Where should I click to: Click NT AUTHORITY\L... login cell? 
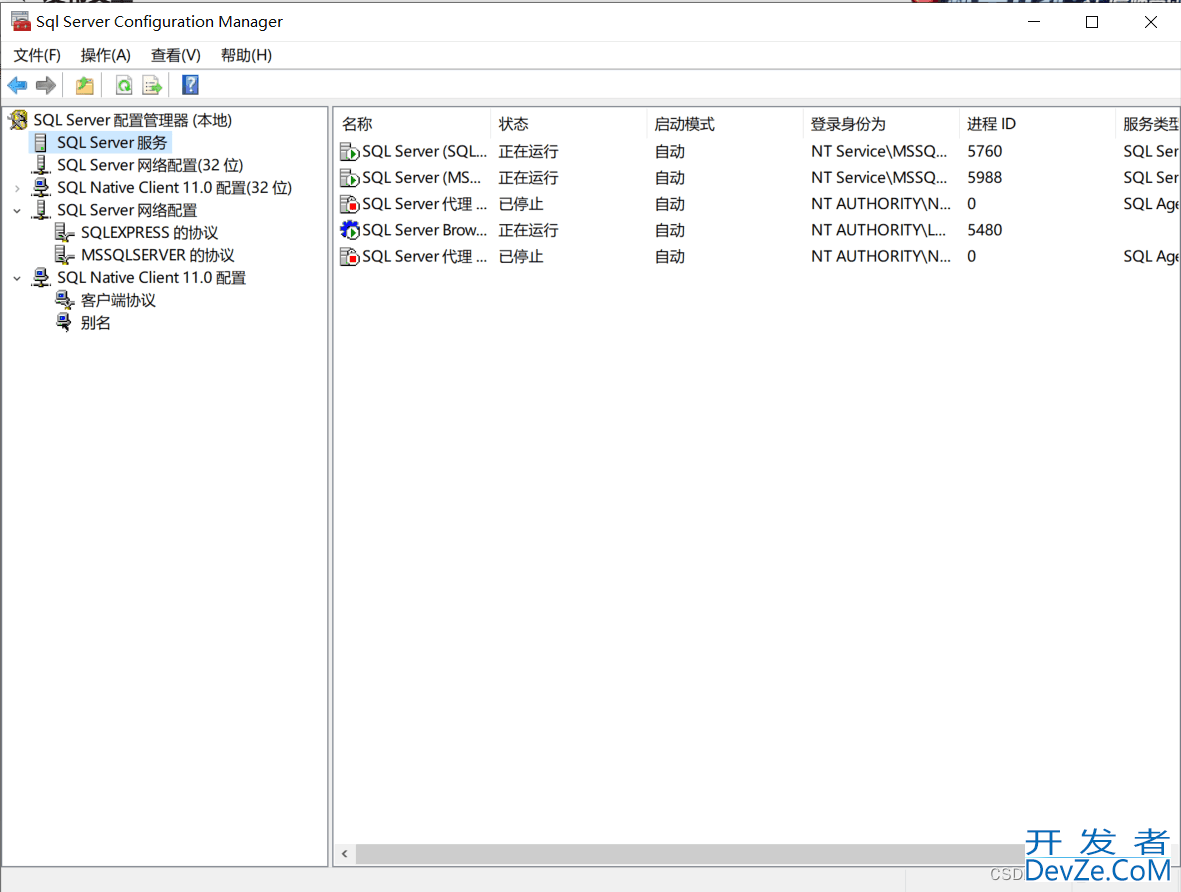(x=878, y=230)
